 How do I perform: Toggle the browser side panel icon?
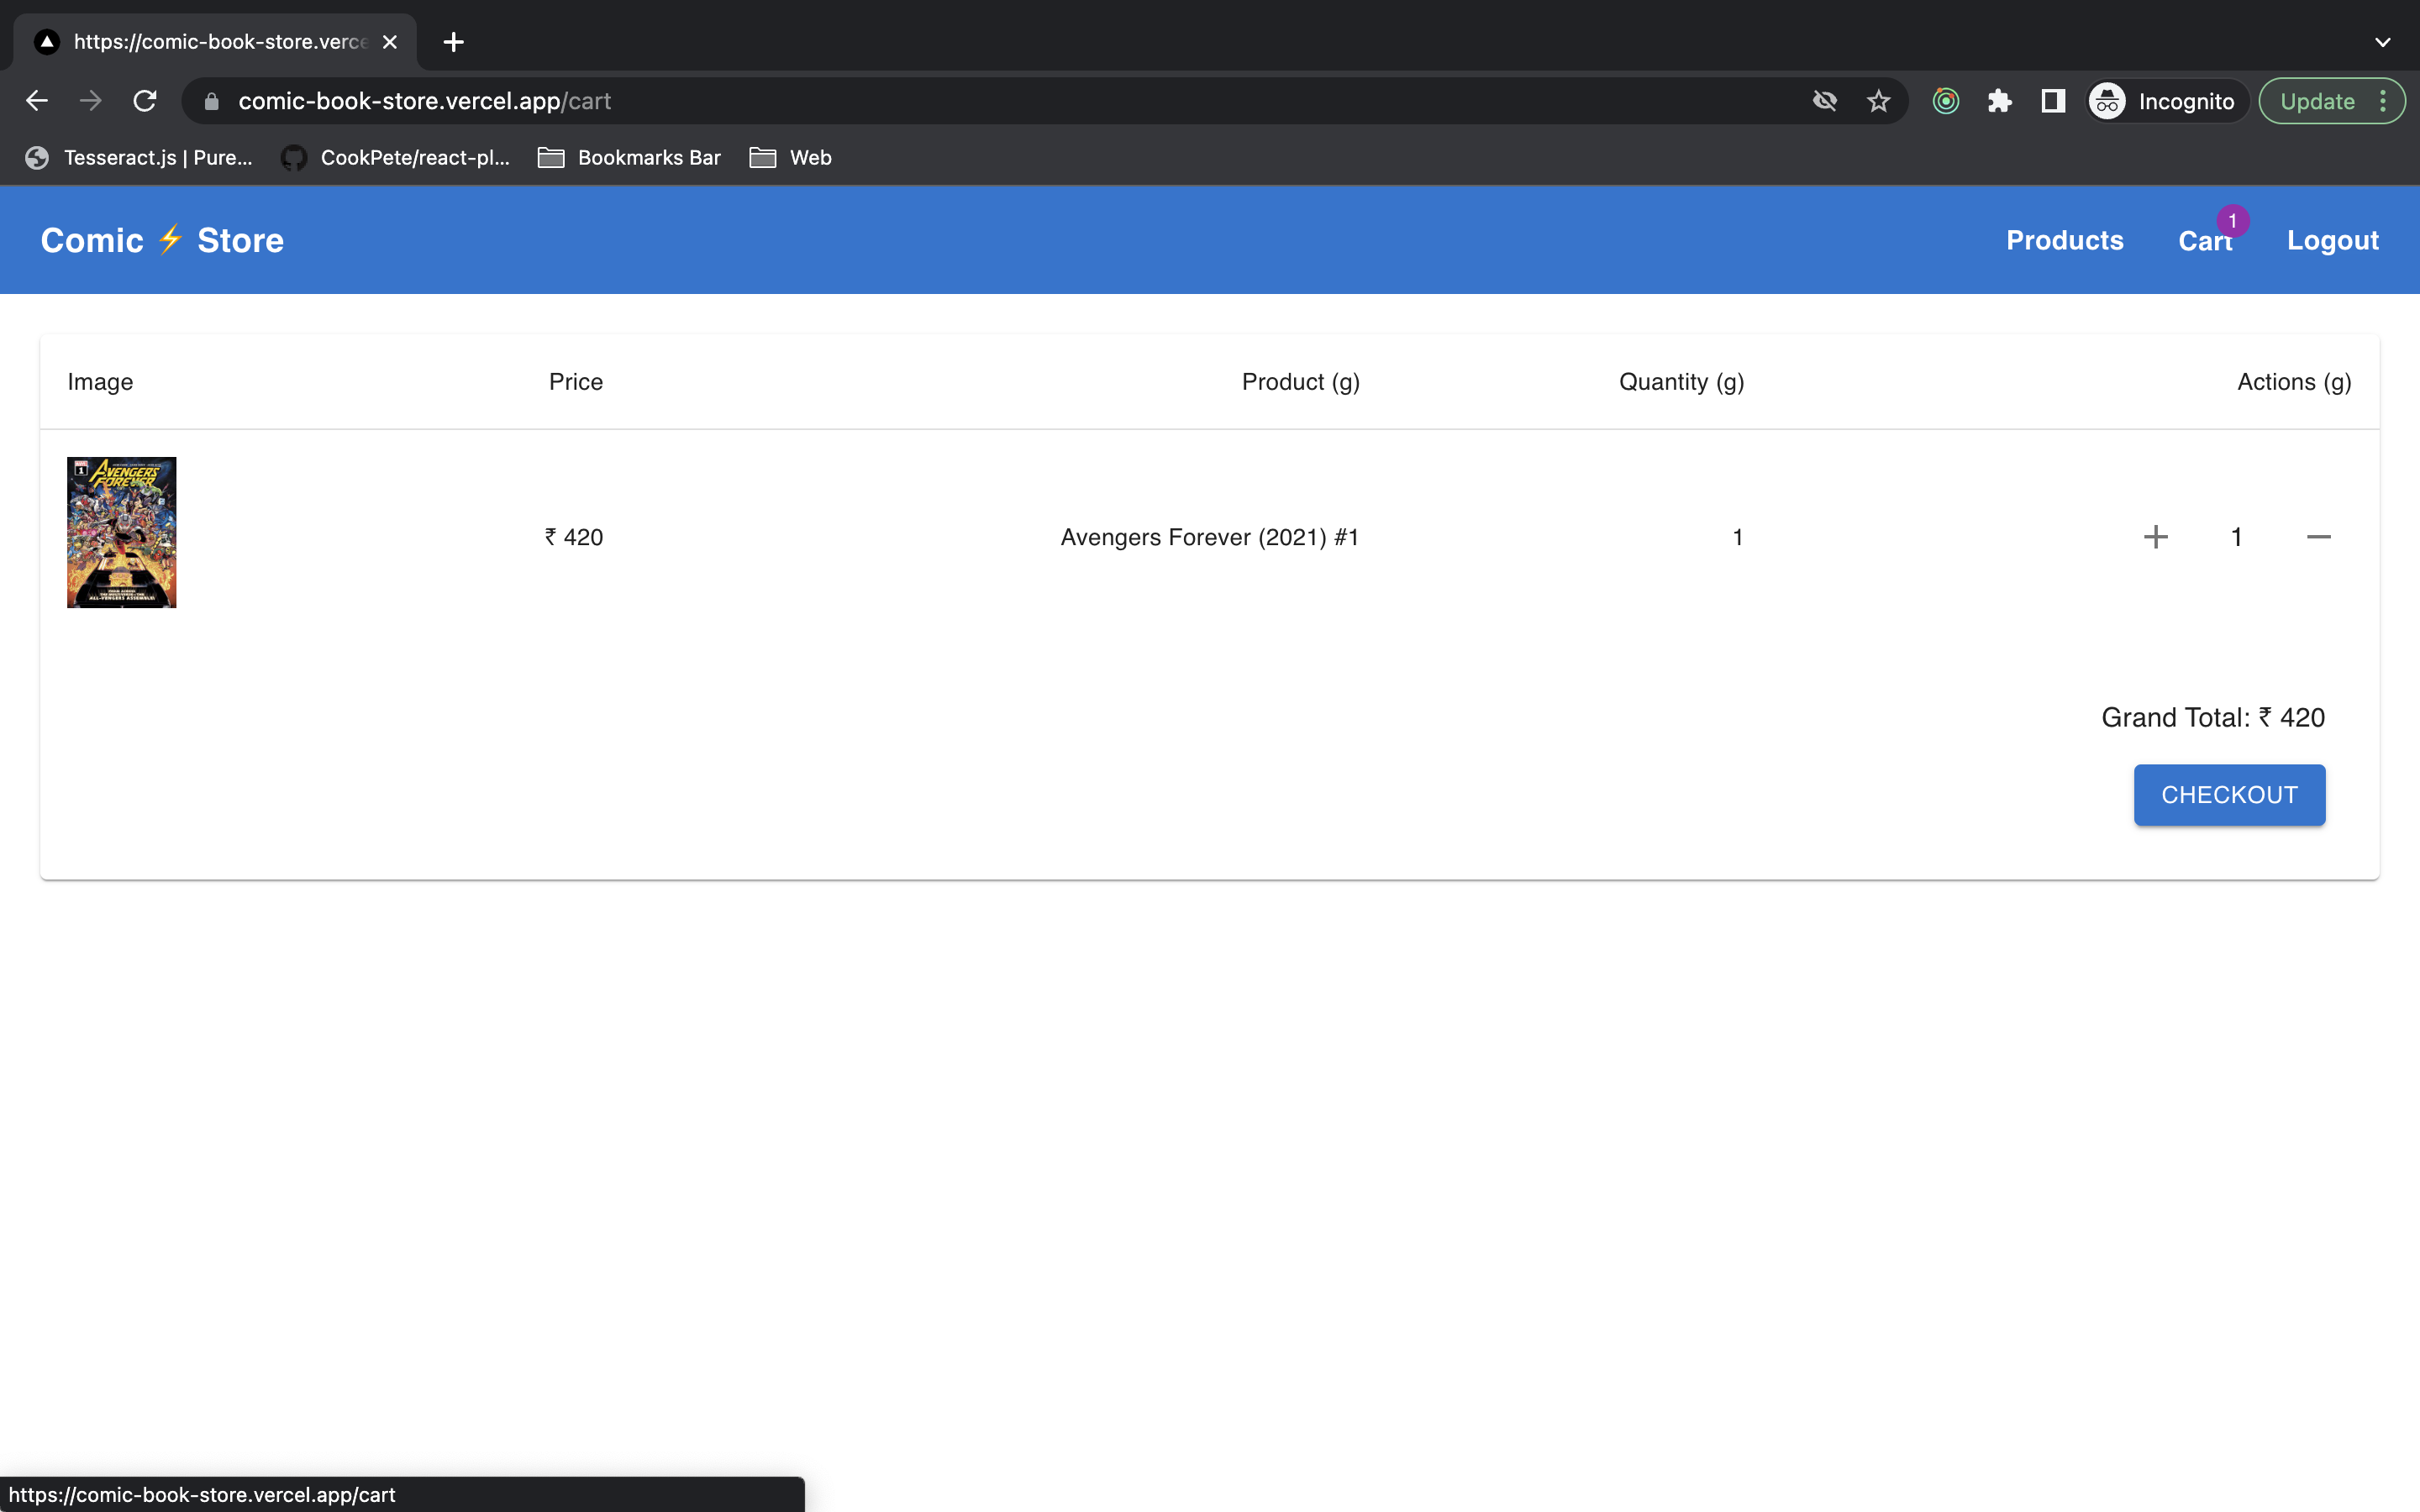pyautogui.click(x=2053, y=101)
